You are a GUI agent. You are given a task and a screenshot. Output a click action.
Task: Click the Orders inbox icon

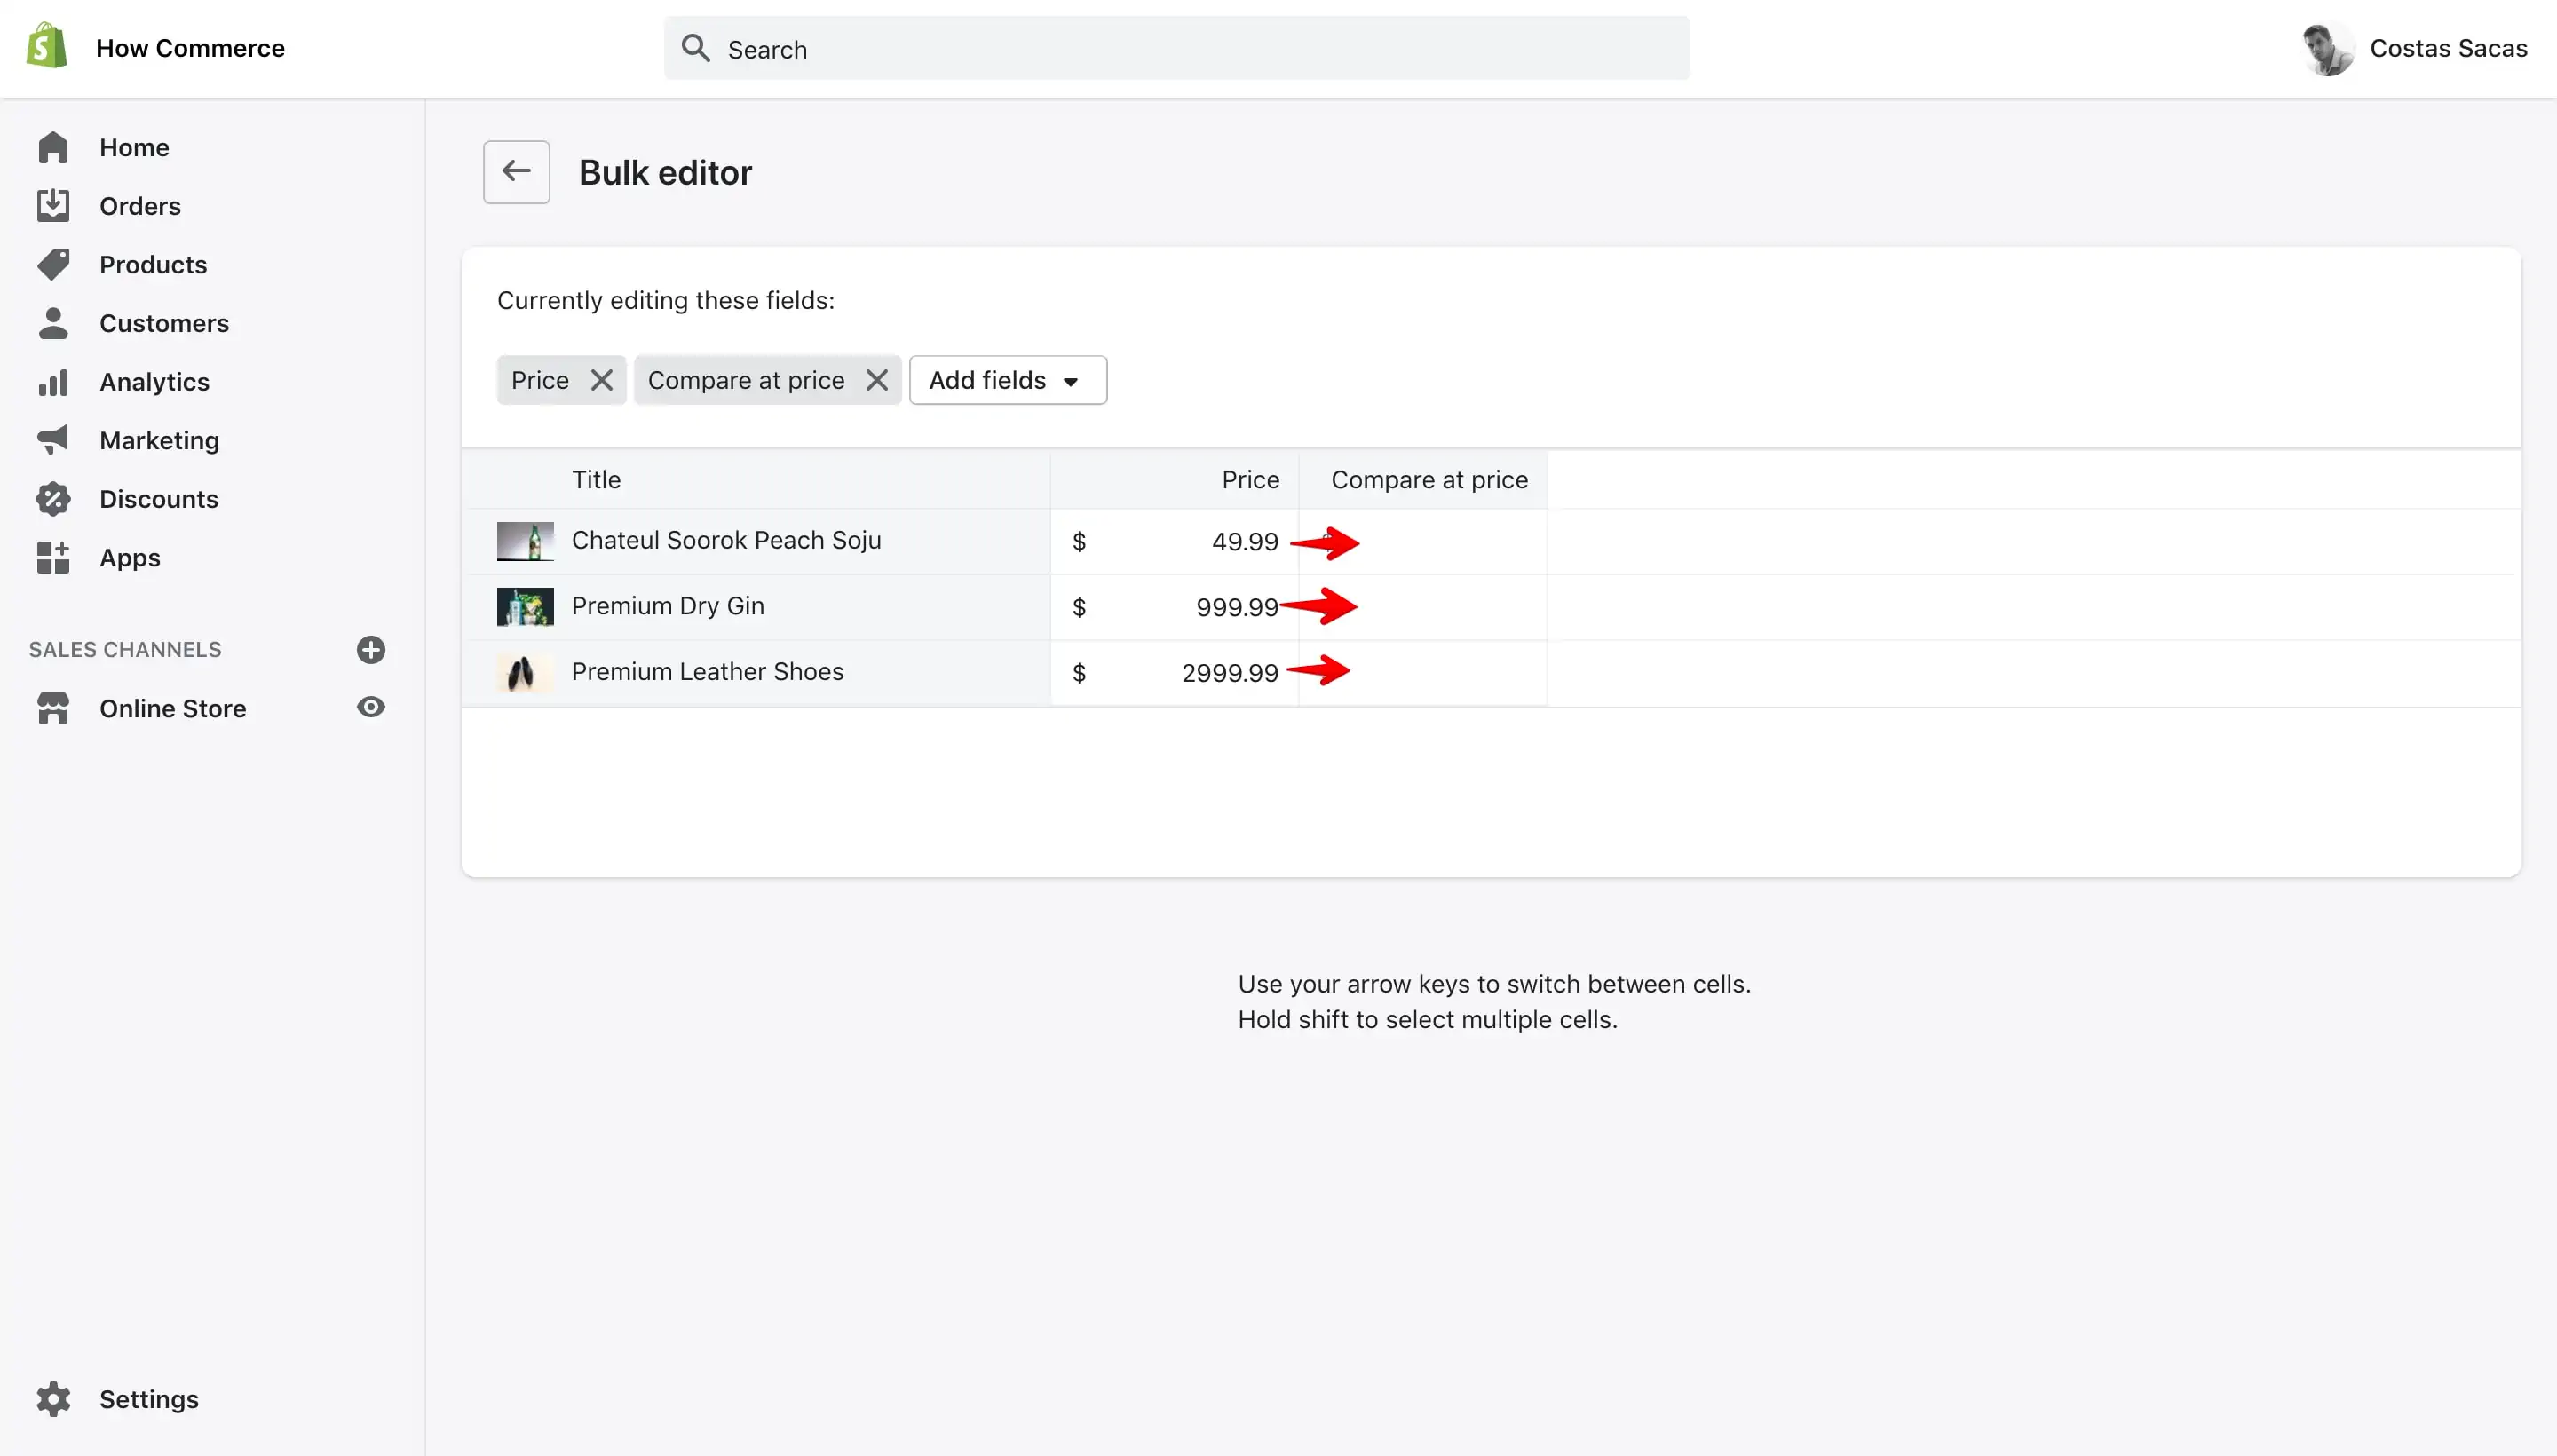pyautogui.click(x=53, y=205)
